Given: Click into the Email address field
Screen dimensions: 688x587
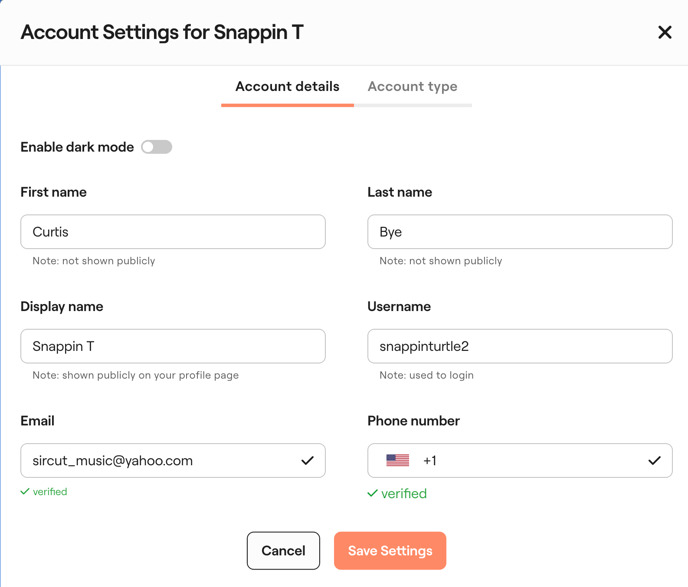Looking at the screenshot, I should 160,461.
